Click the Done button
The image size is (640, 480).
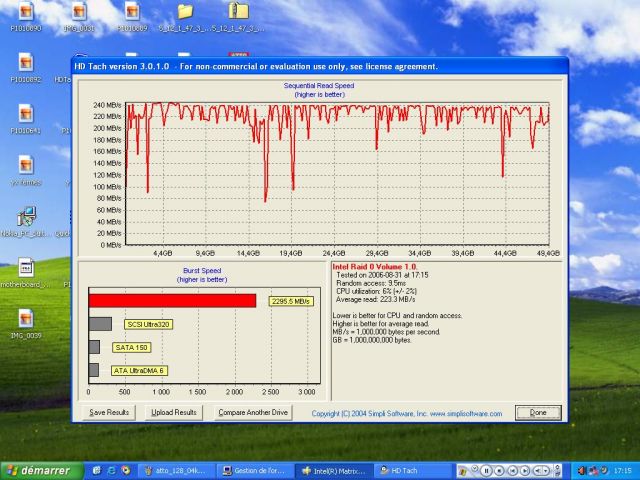tap(538, 413)
